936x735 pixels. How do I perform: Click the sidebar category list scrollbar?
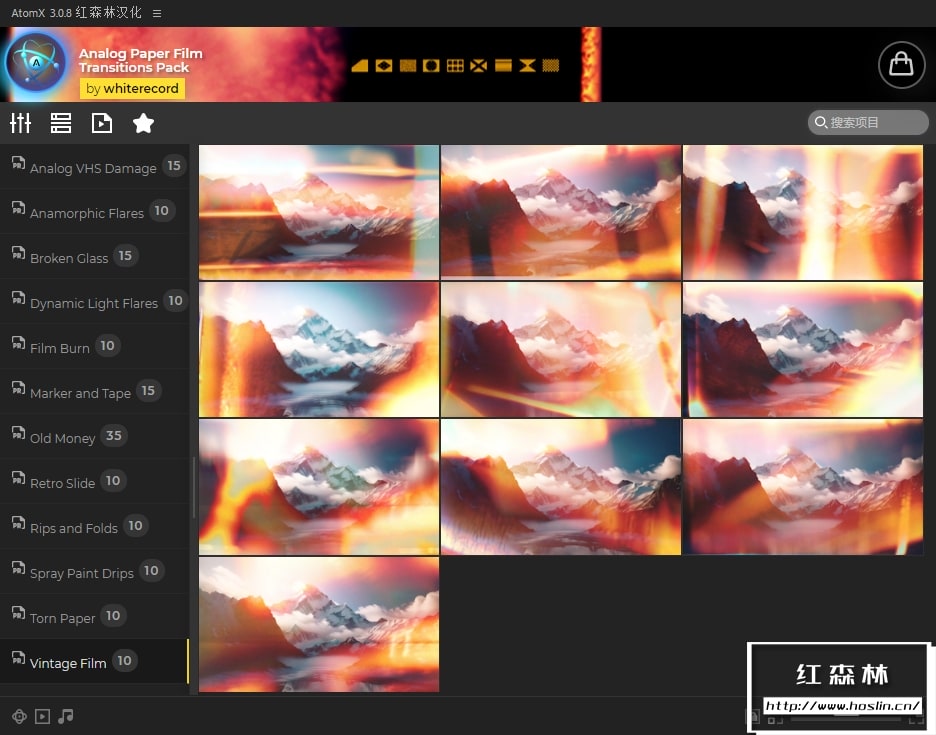(193, 488)
